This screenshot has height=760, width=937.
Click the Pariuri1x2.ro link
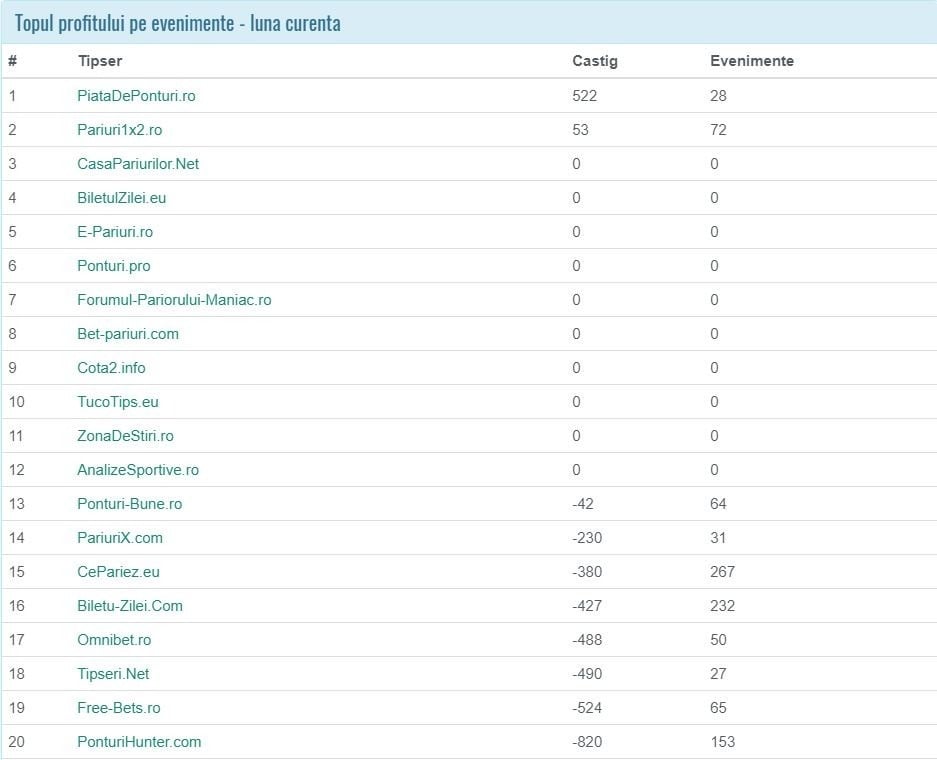119,130
